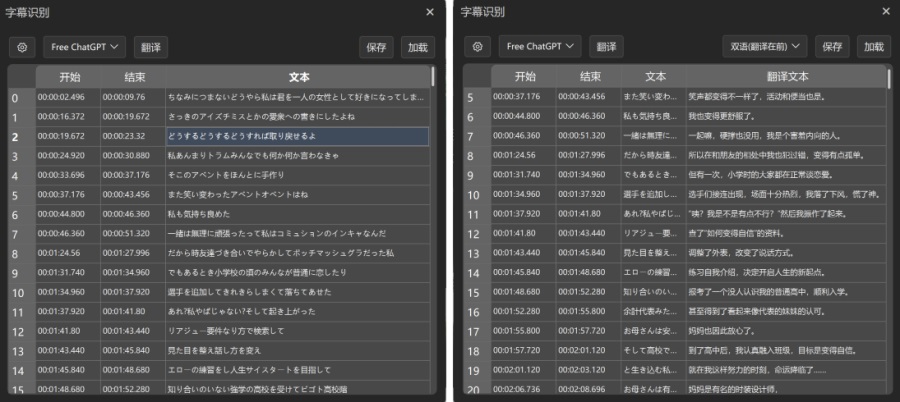This screenshot has height=402, width=900.
Task: Click start time 00:02:06.736 in right table
Action: (524, 389)
